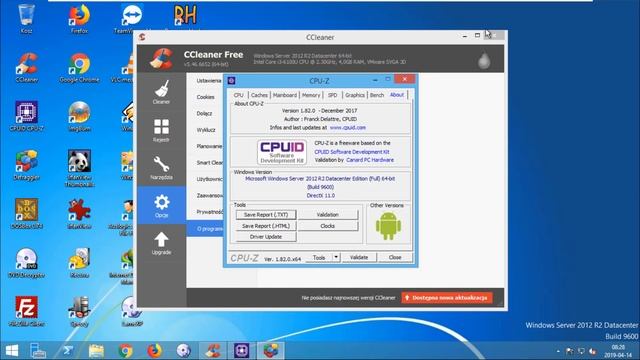The height and width of the screenshot is (360, 640).
Task: Click the Validation button in Tools group
Action: click(328, 215)
